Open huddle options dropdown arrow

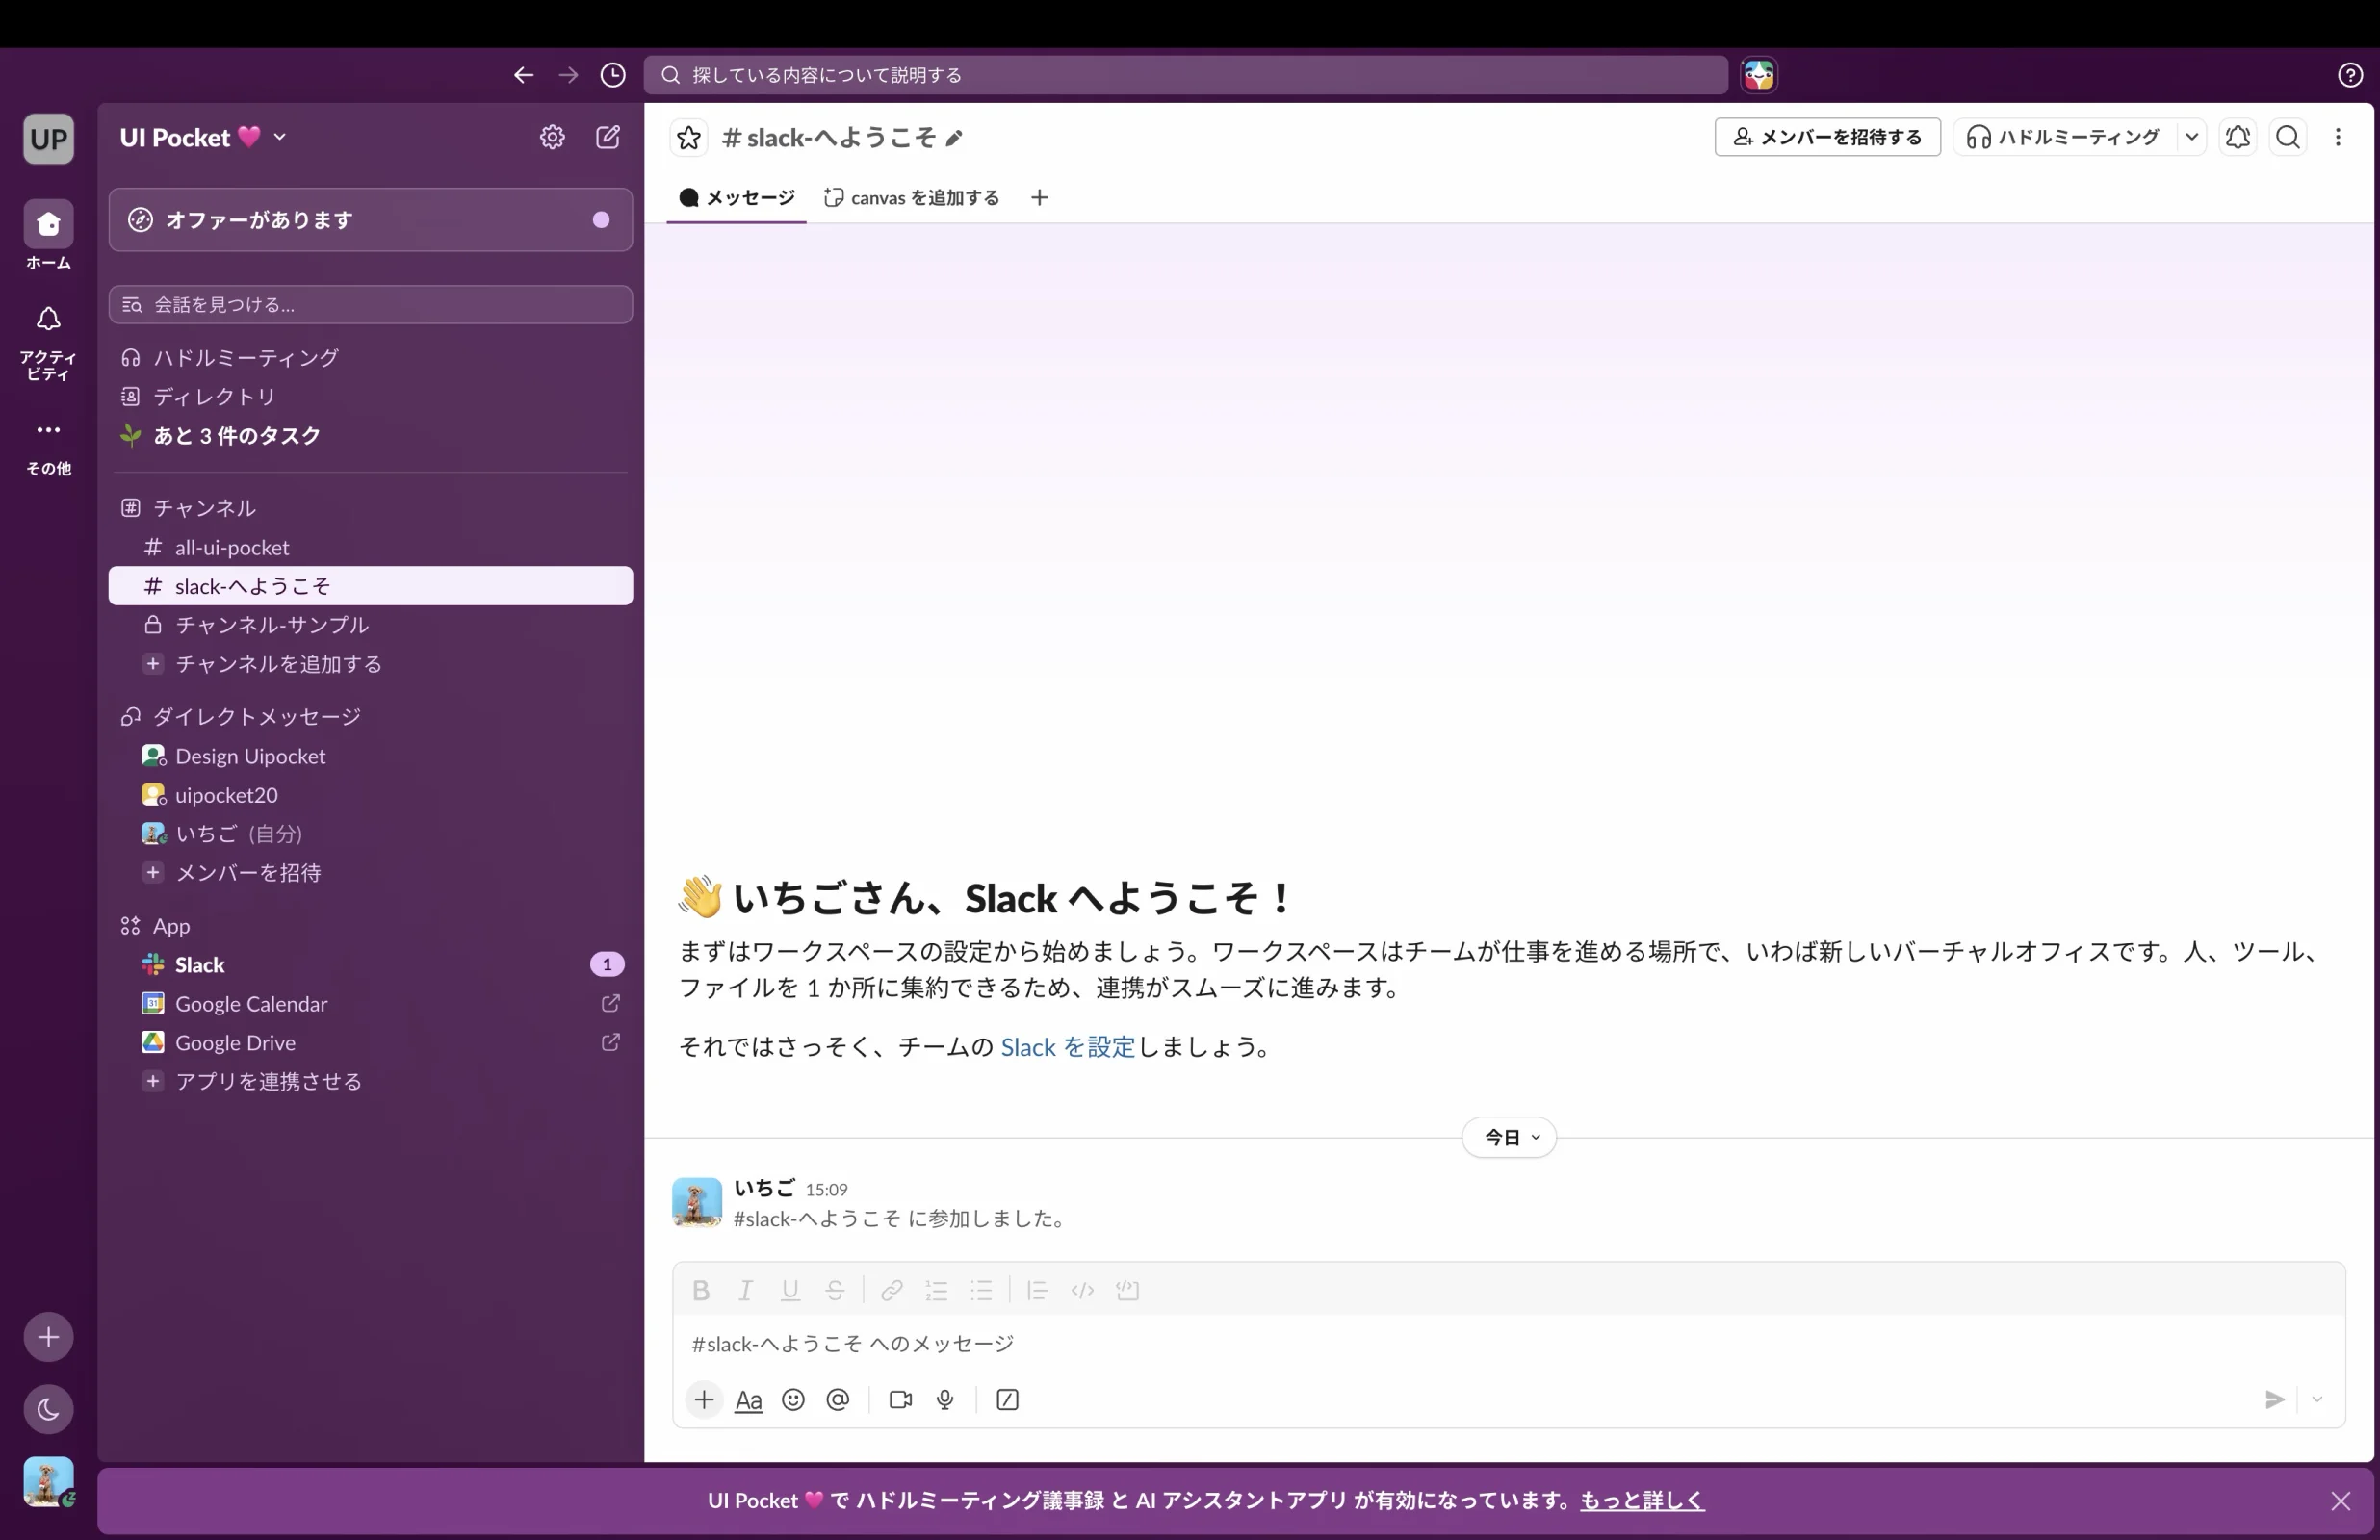[2192, 137]
